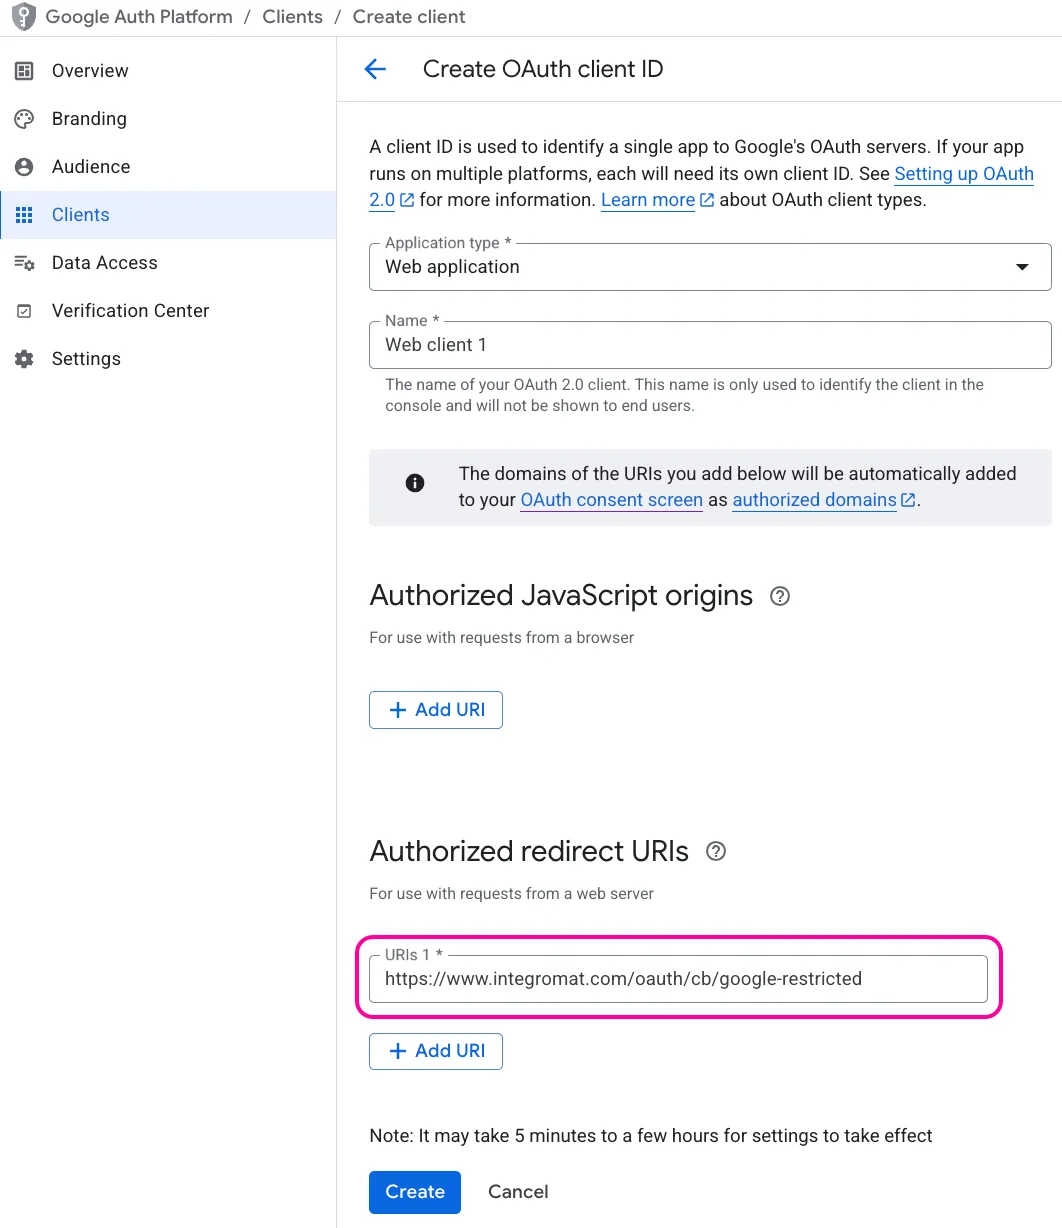Cancel the OAuth client creation
The height and width of the screenshot is (1228, 1062).
click(x=518, y=1192)
